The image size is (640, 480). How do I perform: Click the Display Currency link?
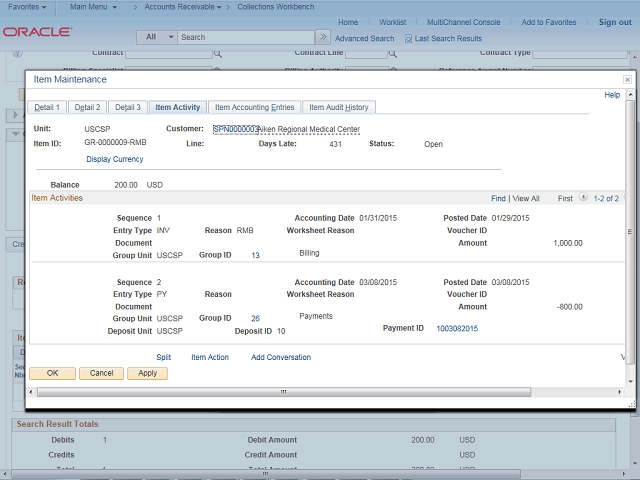[114, 159]
